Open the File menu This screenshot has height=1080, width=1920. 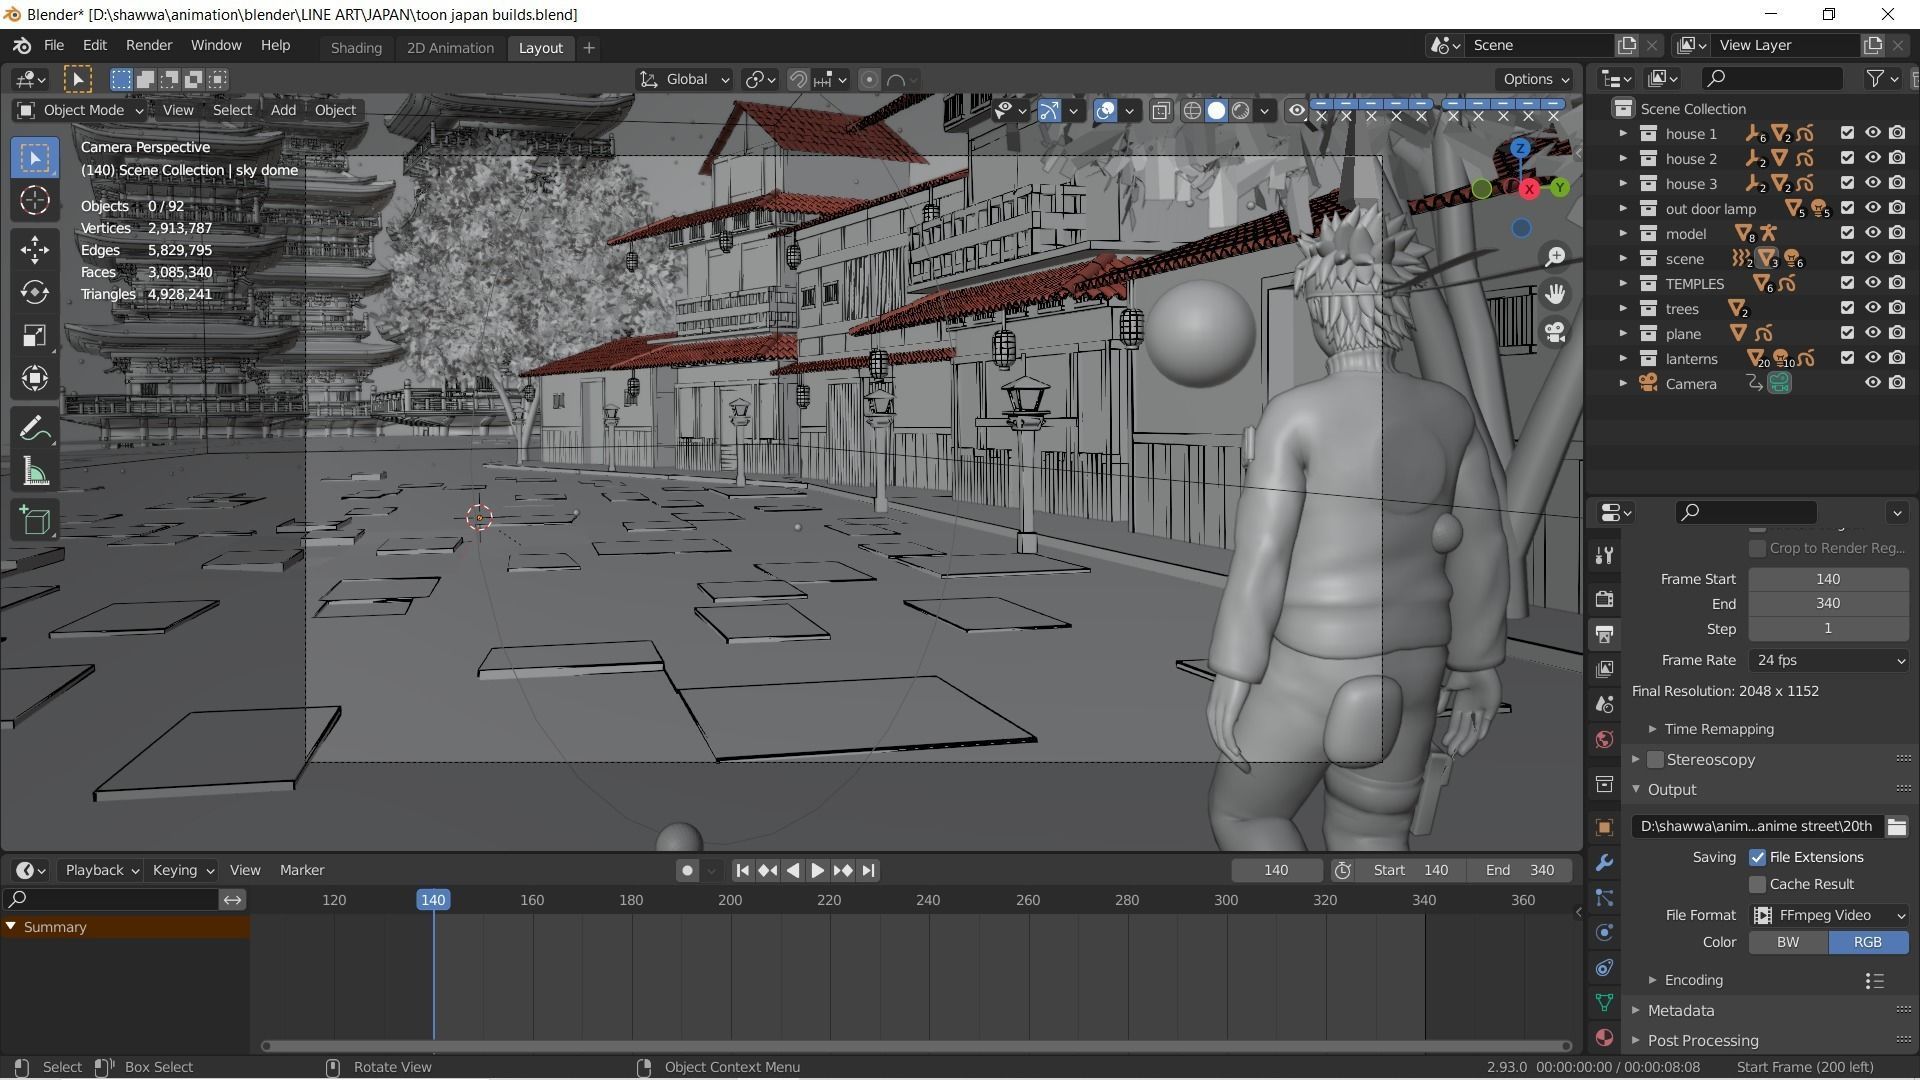point(54,46)
